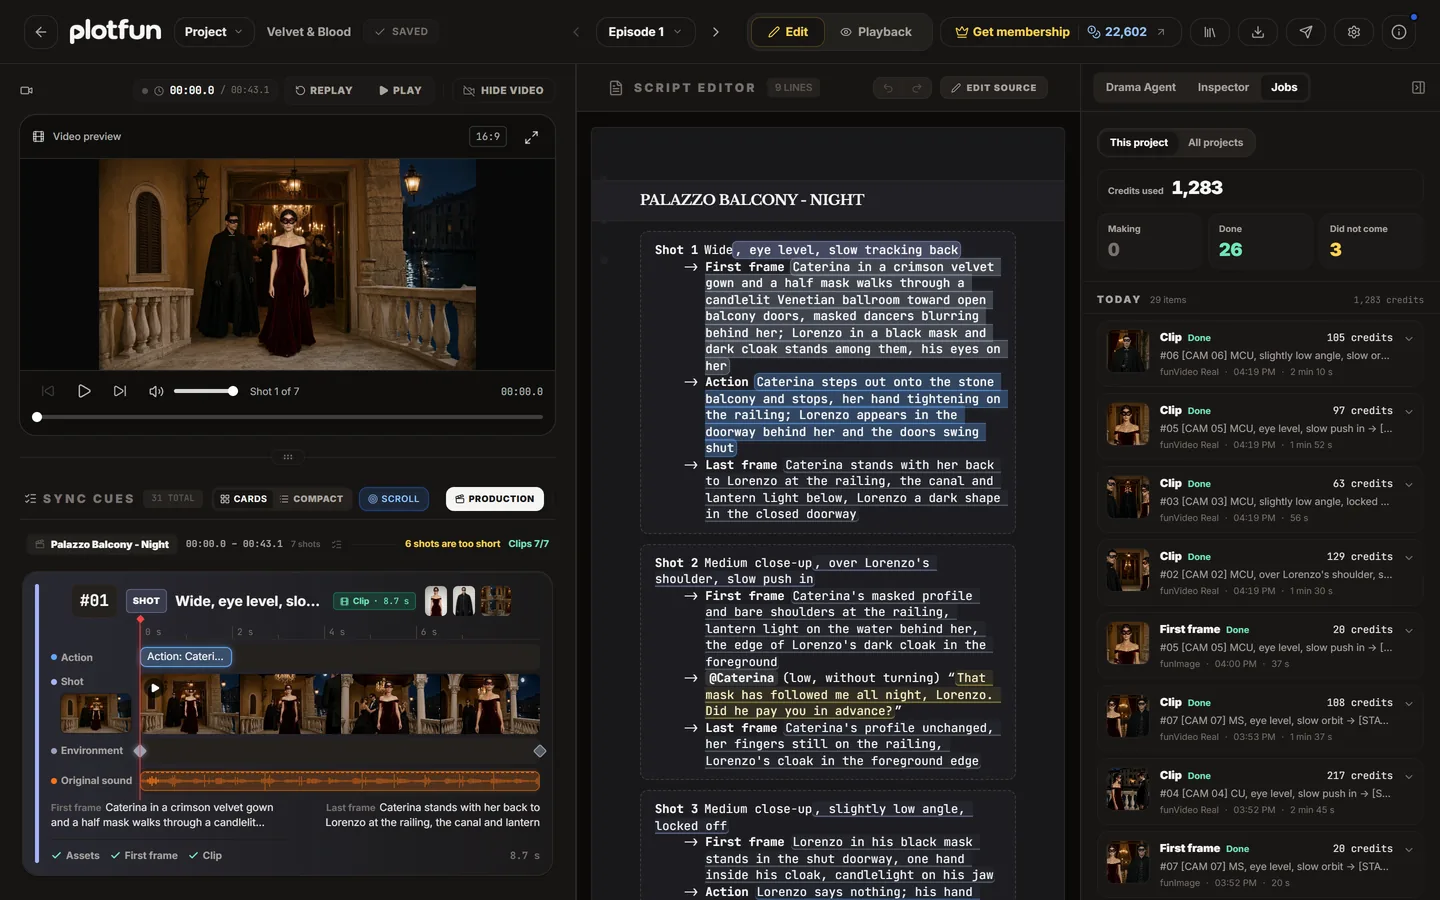
Task: Hide the video panel
Action: 504,90
